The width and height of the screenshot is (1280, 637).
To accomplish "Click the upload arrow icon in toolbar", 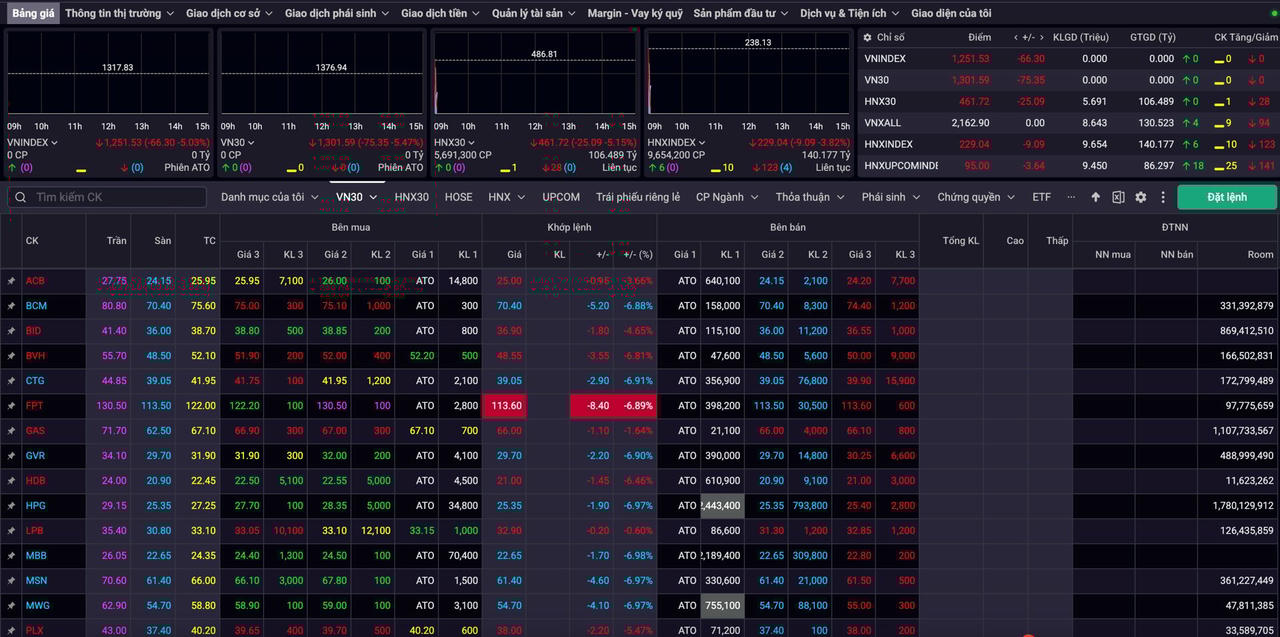I will 1096,197.
